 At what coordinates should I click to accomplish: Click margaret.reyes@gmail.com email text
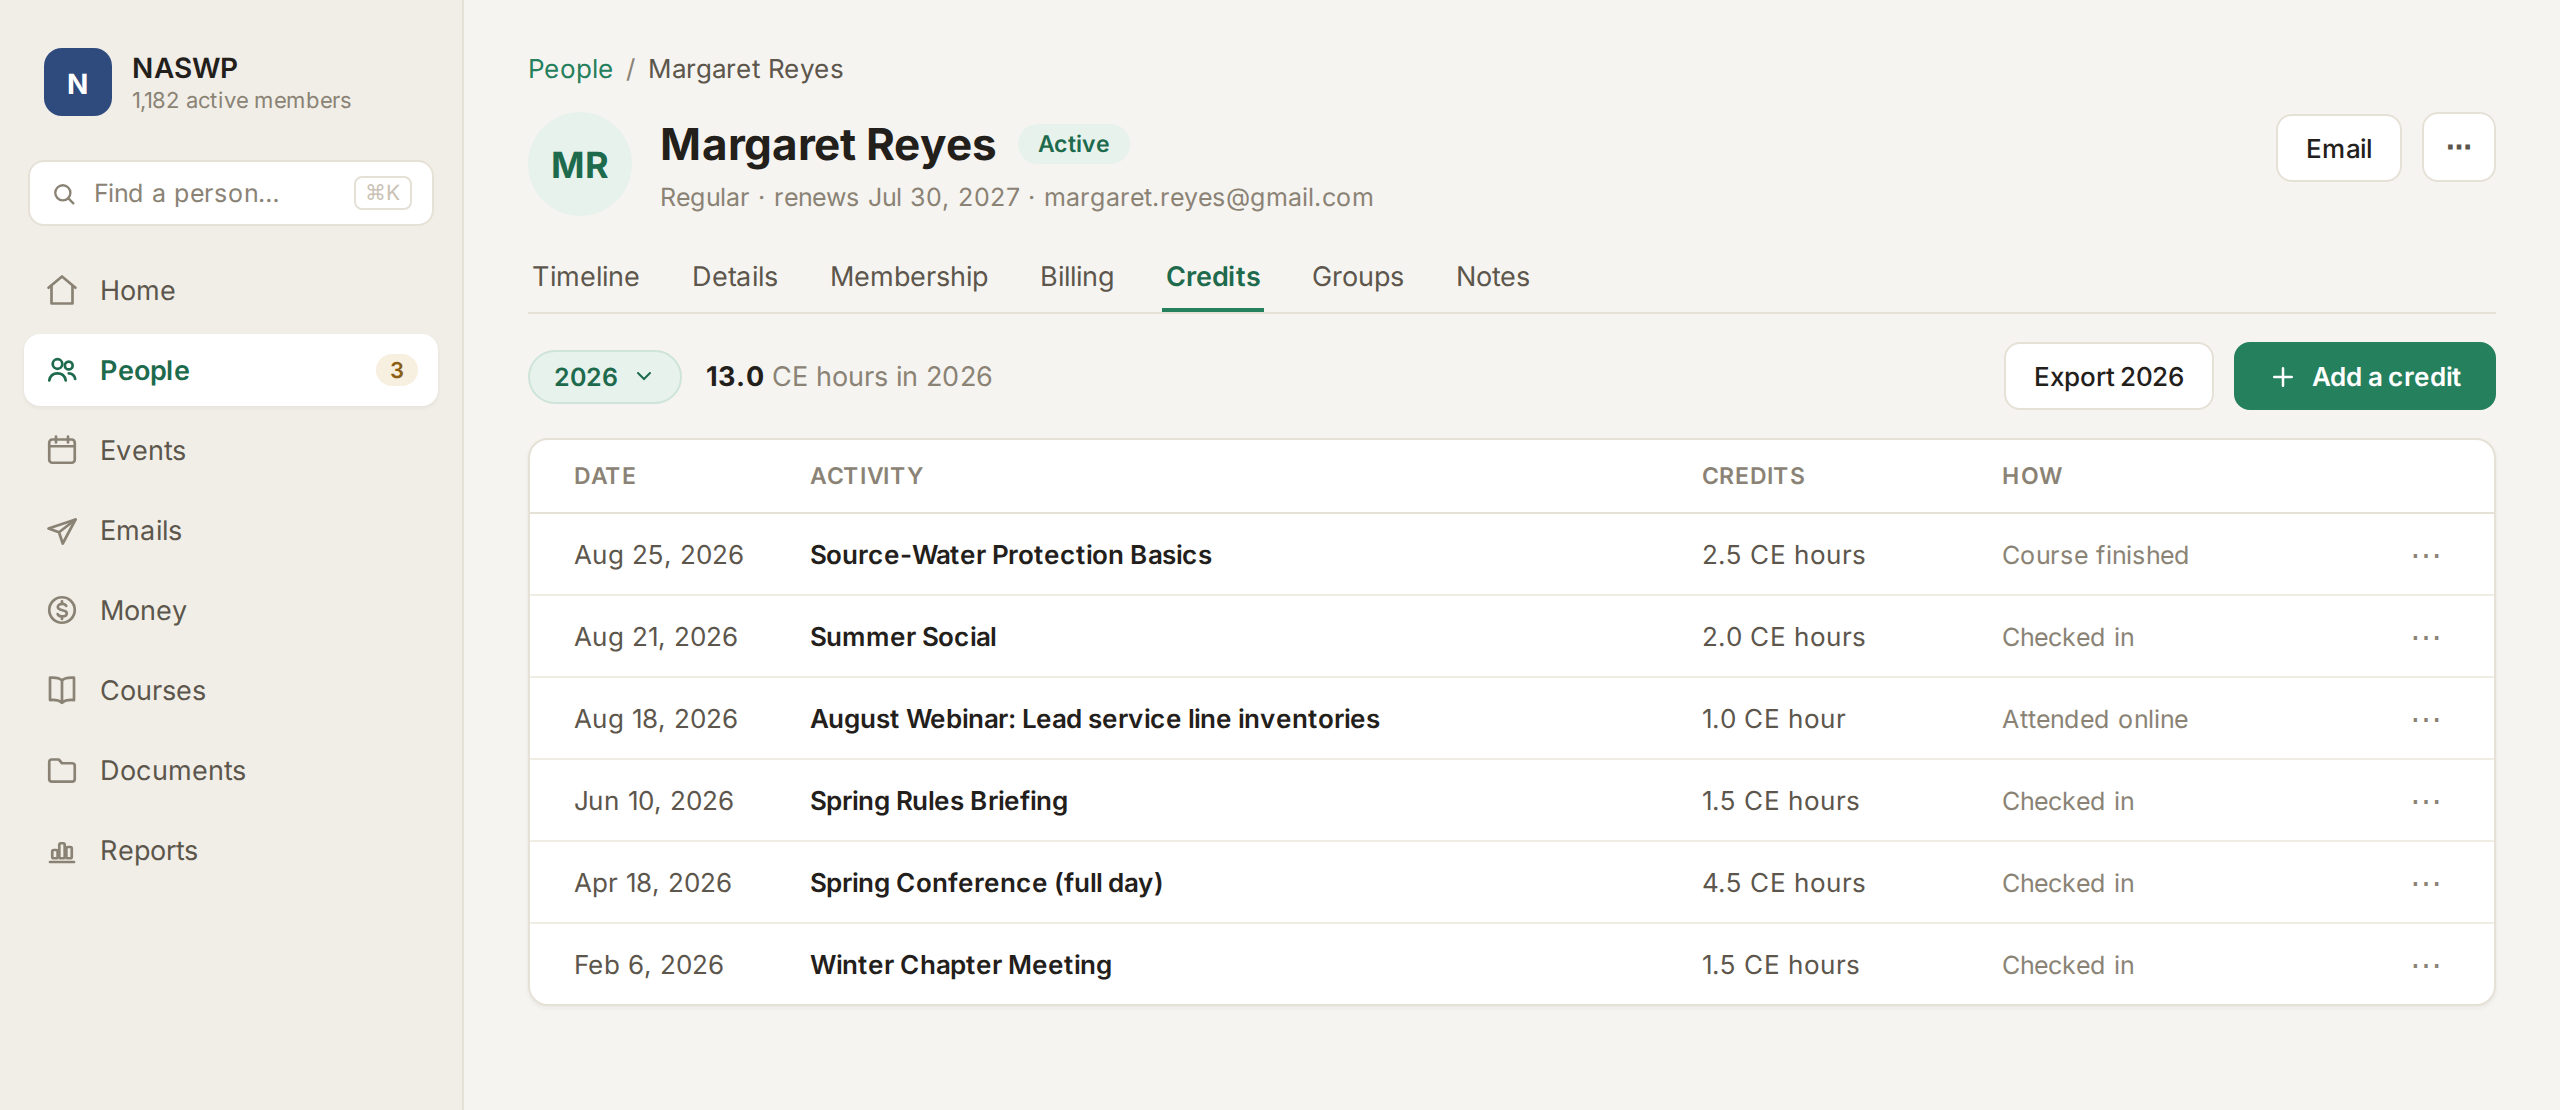point(1209,197)
